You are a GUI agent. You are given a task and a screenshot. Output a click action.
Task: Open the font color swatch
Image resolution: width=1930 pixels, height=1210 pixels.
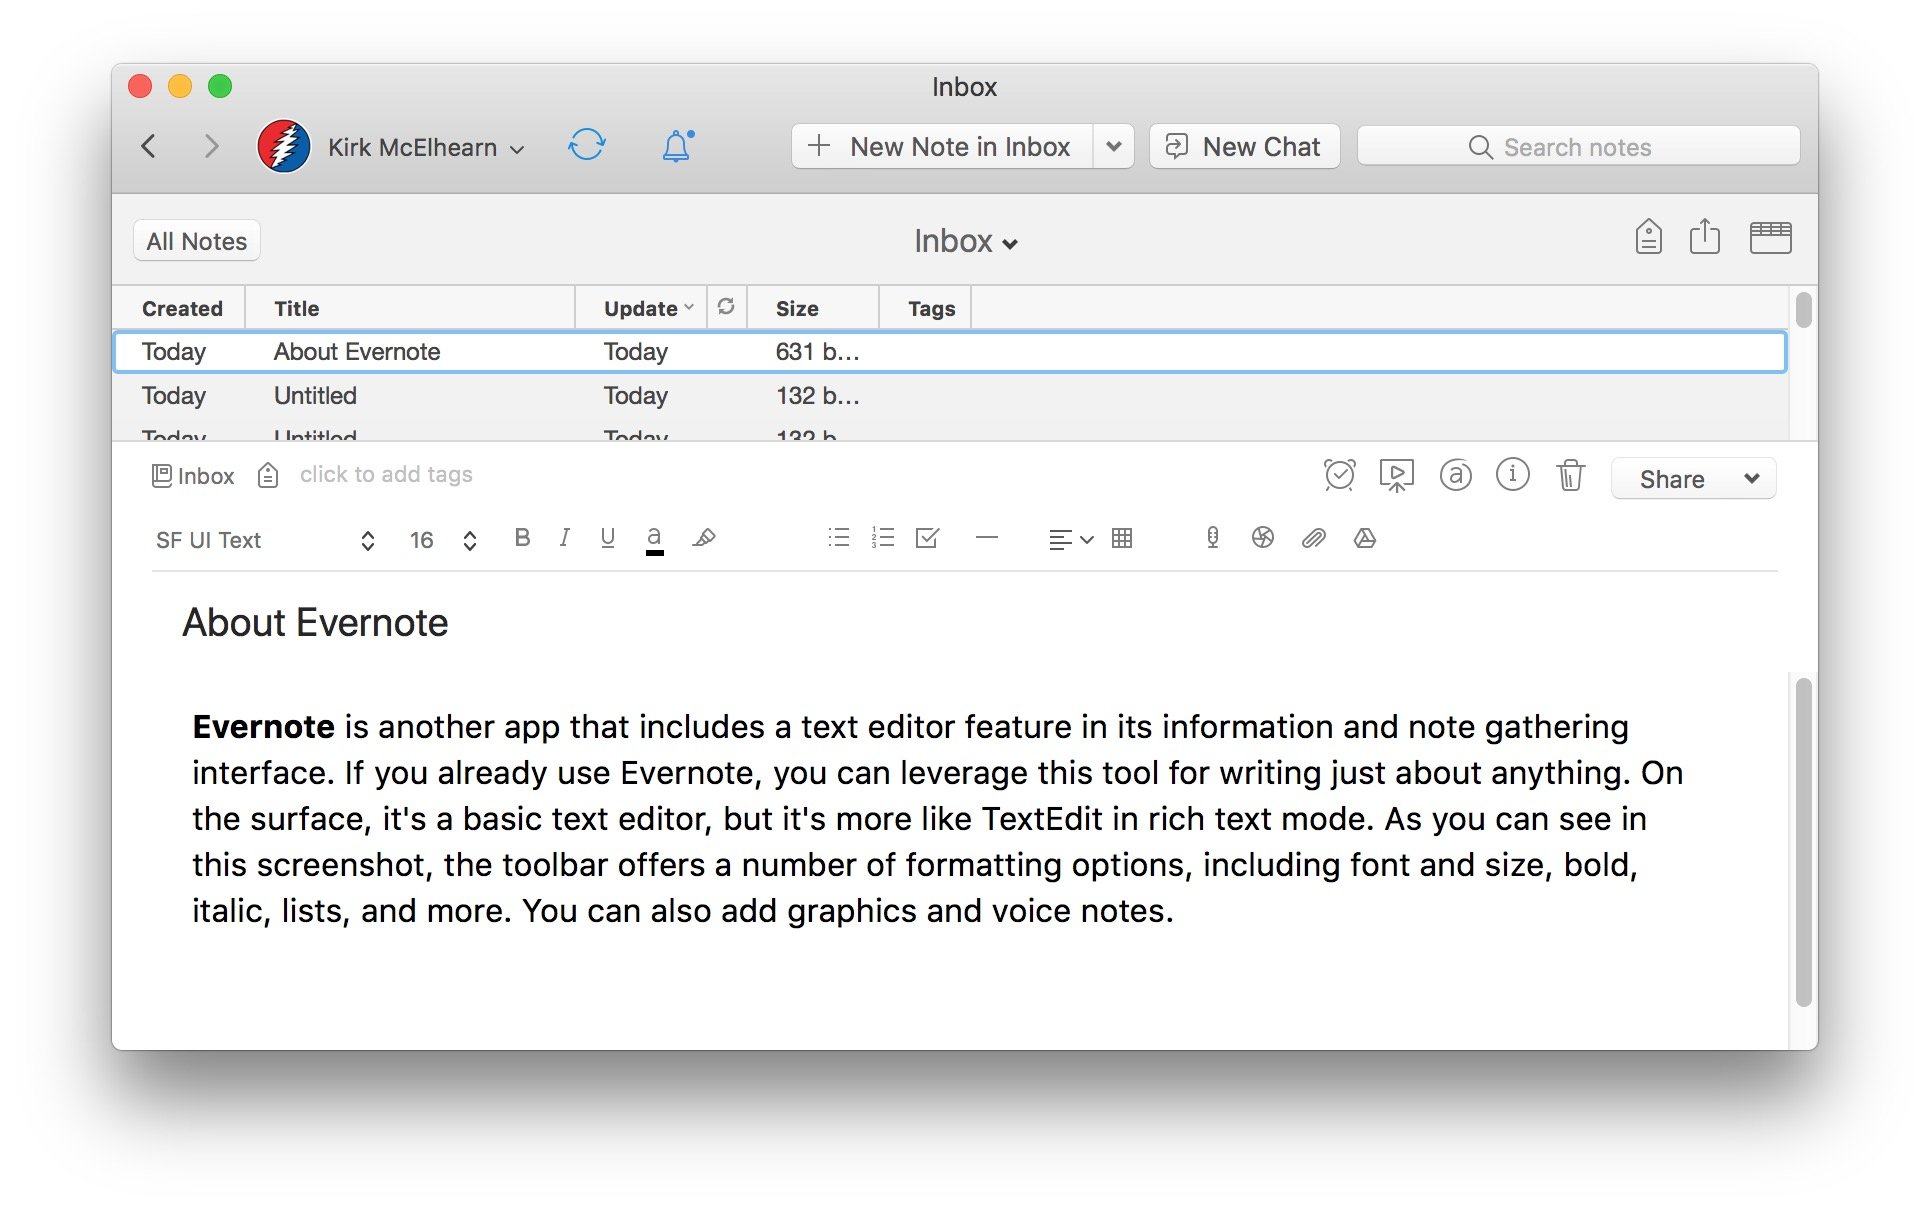pos(654,540)
